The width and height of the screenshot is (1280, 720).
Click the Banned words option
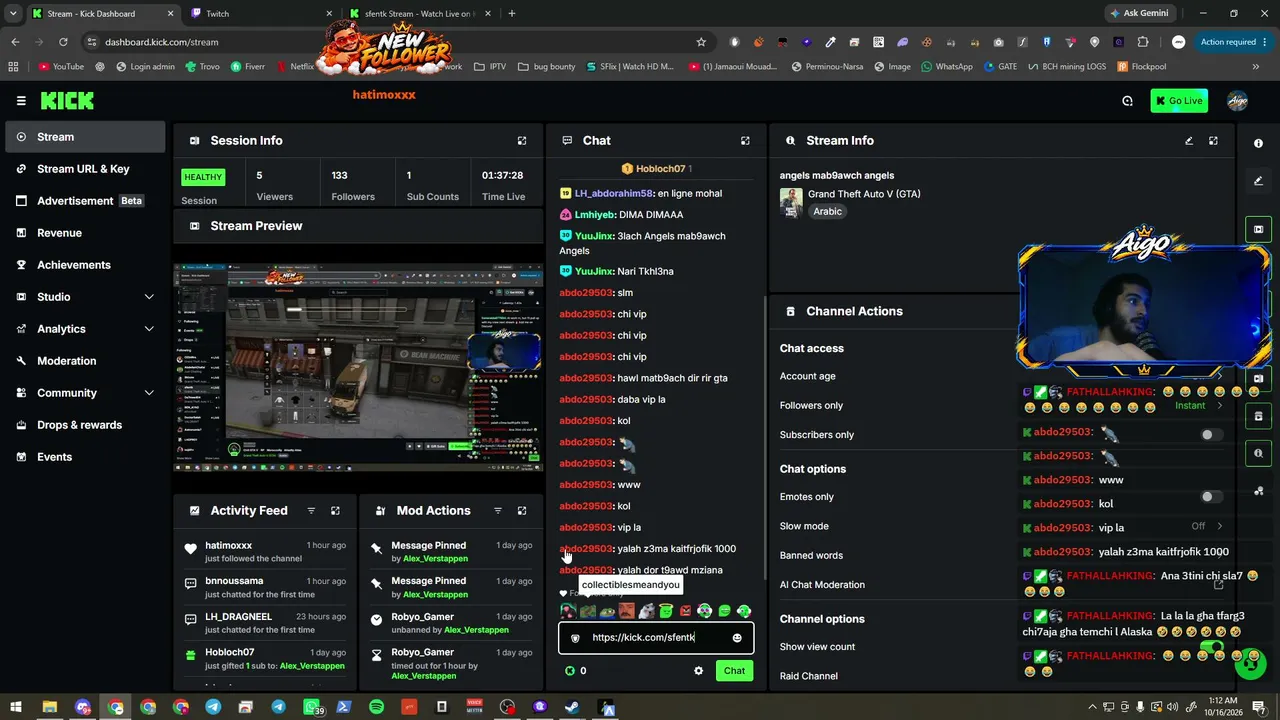coord(811,556)
